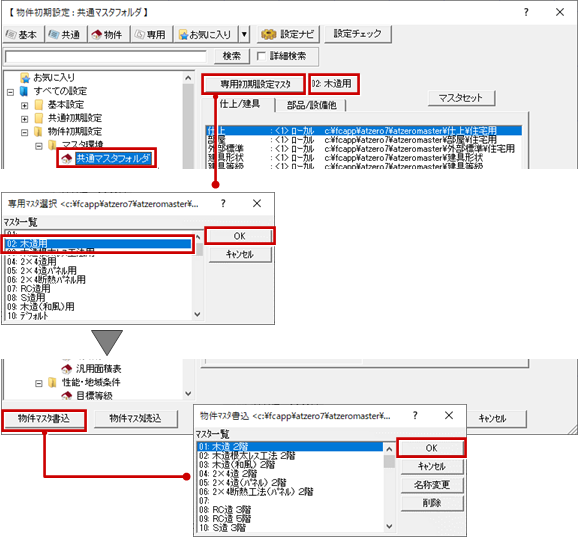The height and width of the screenshot is (537, 578).
Task: Select the 汎用面積表 tree item
Action: [x=98, y=369]
